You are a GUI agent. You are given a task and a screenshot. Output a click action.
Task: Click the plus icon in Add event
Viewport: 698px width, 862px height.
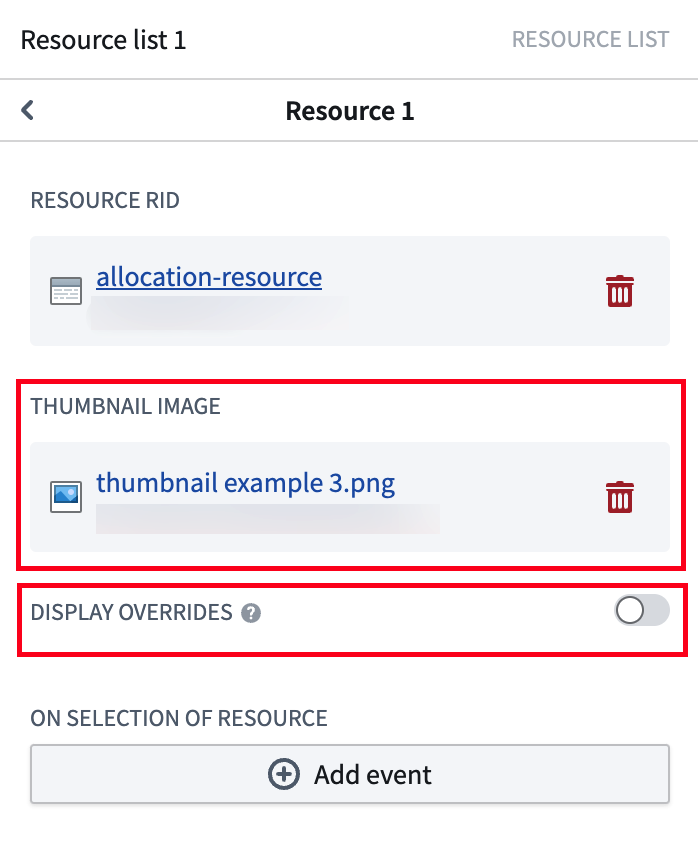[284, 774]
